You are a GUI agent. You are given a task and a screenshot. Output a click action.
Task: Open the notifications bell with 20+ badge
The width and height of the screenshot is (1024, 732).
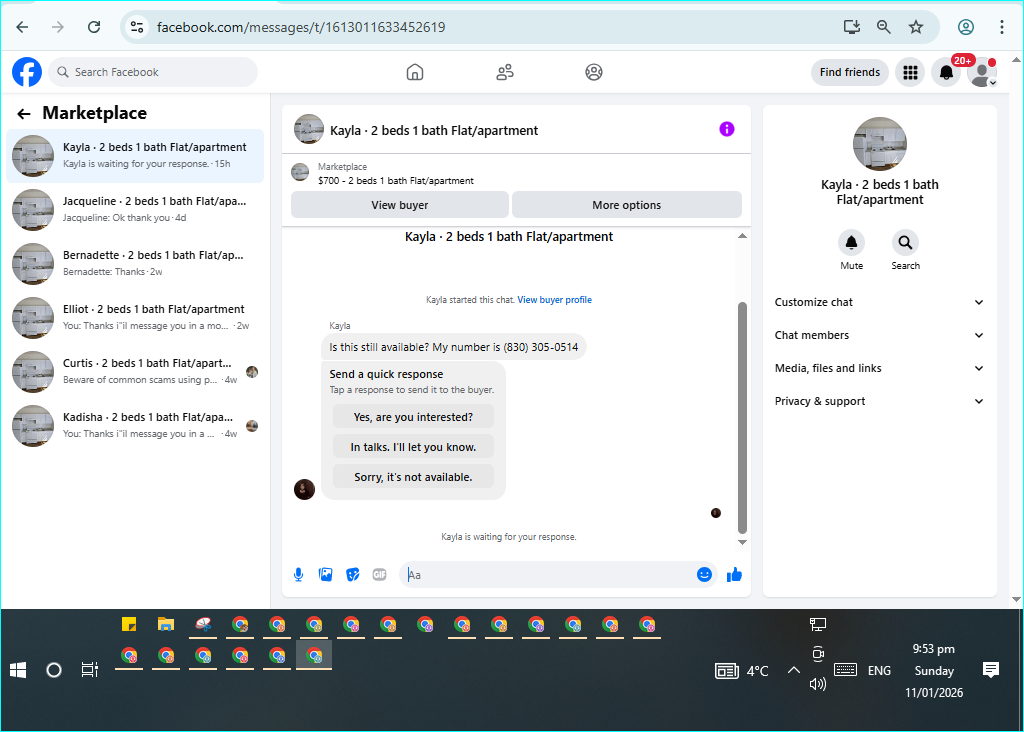point(946,72)
